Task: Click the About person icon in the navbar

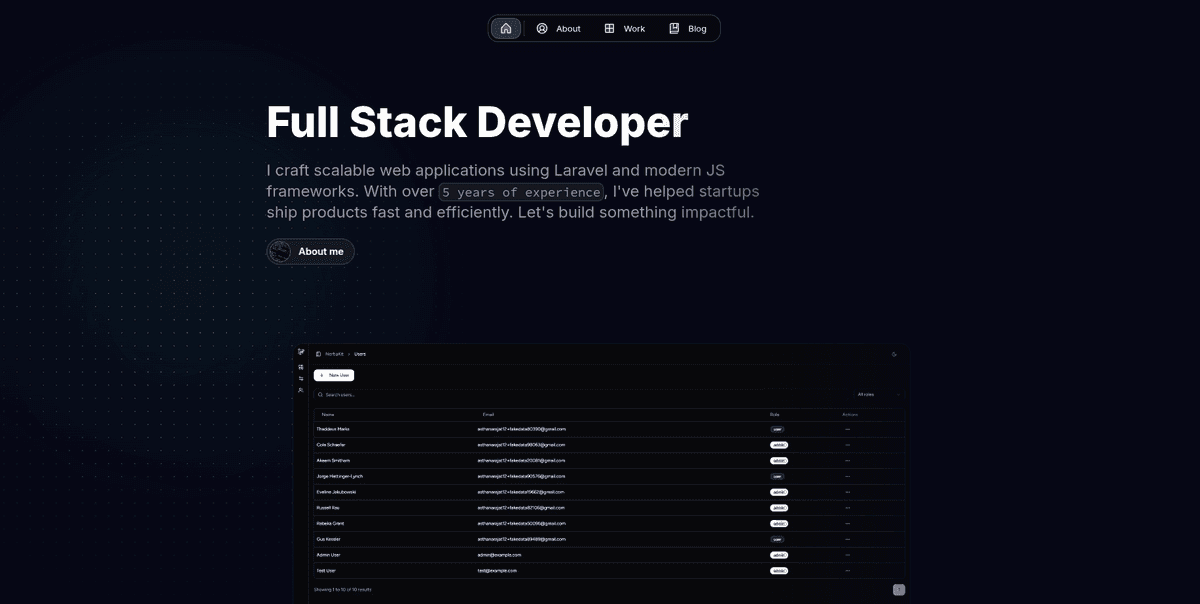Action: pyautogui.click(x=540, y=28)
